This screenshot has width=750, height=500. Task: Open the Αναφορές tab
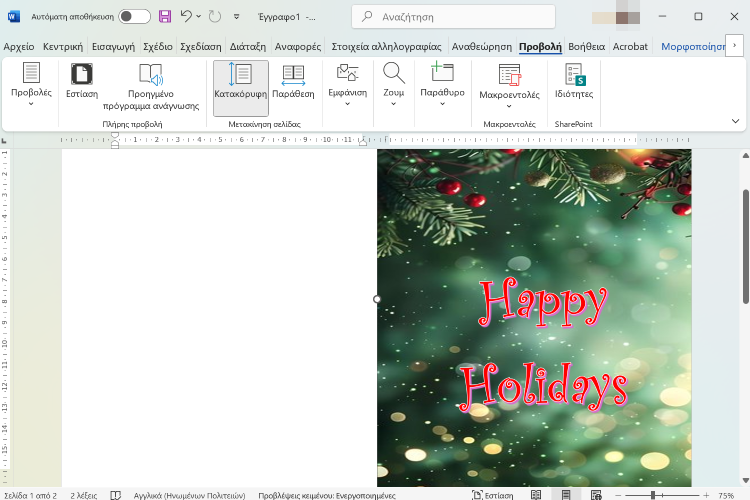coord(298,46)
